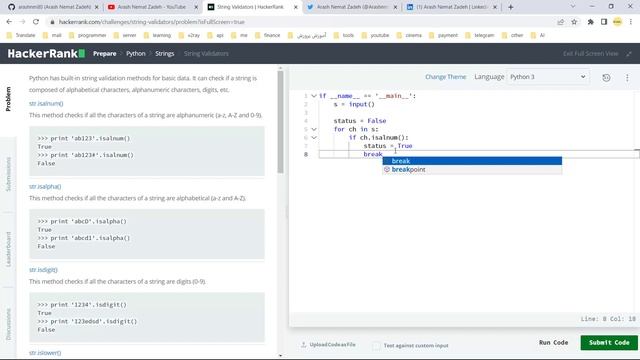This screenshot has width=640, height=360.
Task: Click the upload icon beside Upload Code as File
Action: tap(303, 345)
